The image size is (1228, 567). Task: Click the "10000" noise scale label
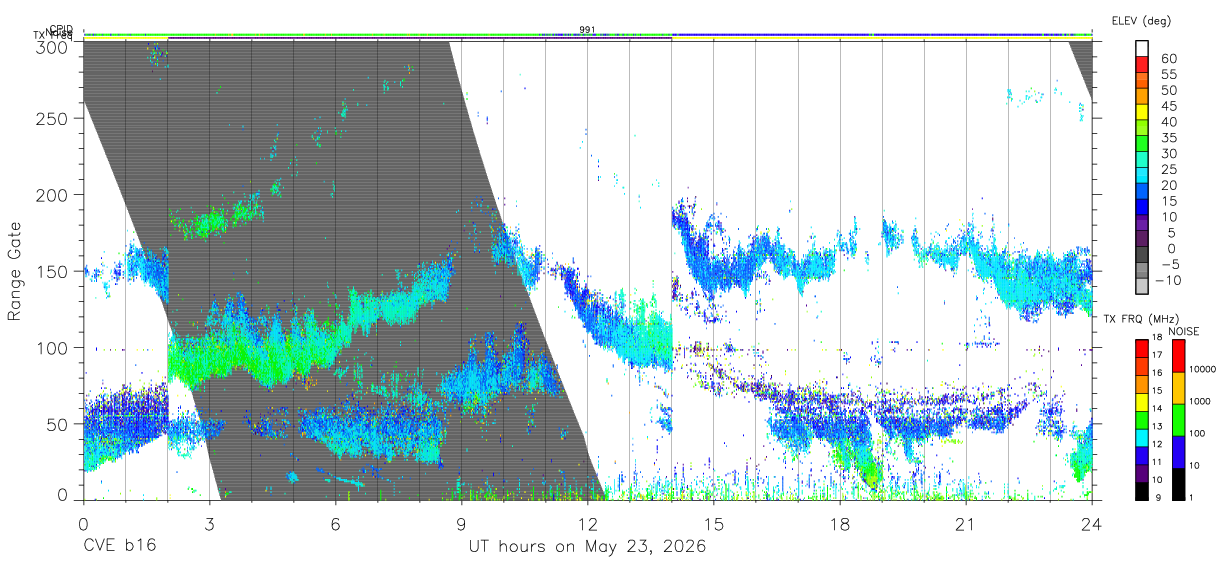tap(1204, 369)
